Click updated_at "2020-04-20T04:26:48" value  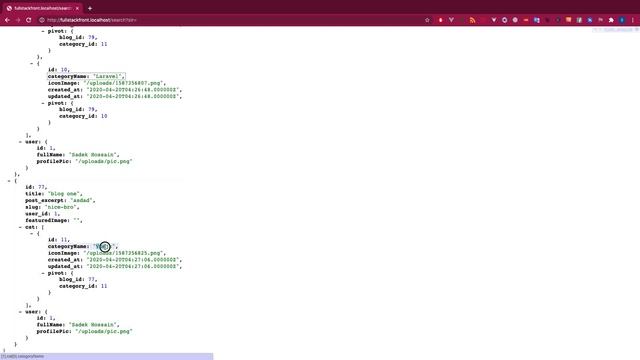pos(133,96)
